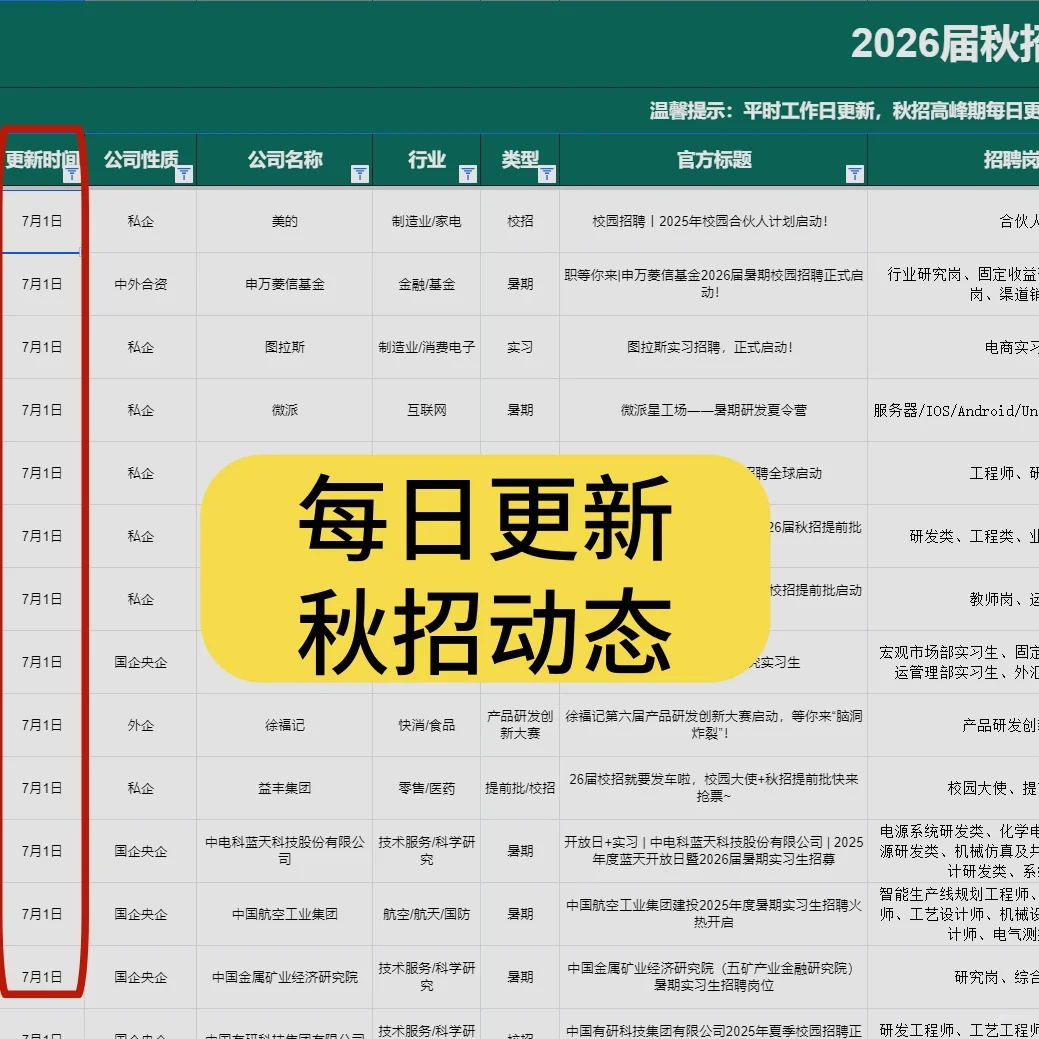Click the 开放日+实习 中电科蓝天 title cell
Image resolution: width=1039 pixels, height=1039 pixels.
pos(714,851)
